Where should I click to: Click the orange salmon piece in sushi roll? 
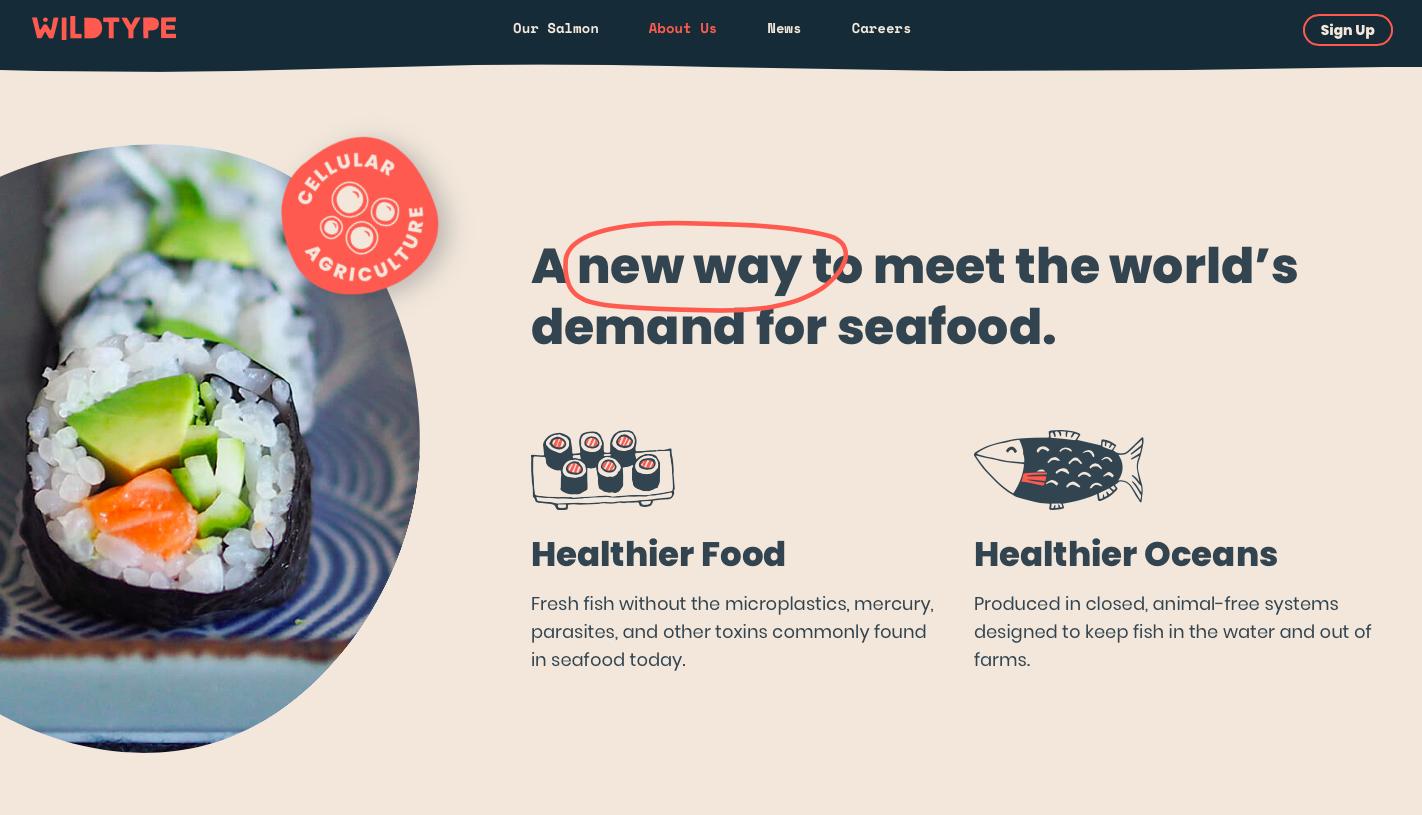coord(143,517)
